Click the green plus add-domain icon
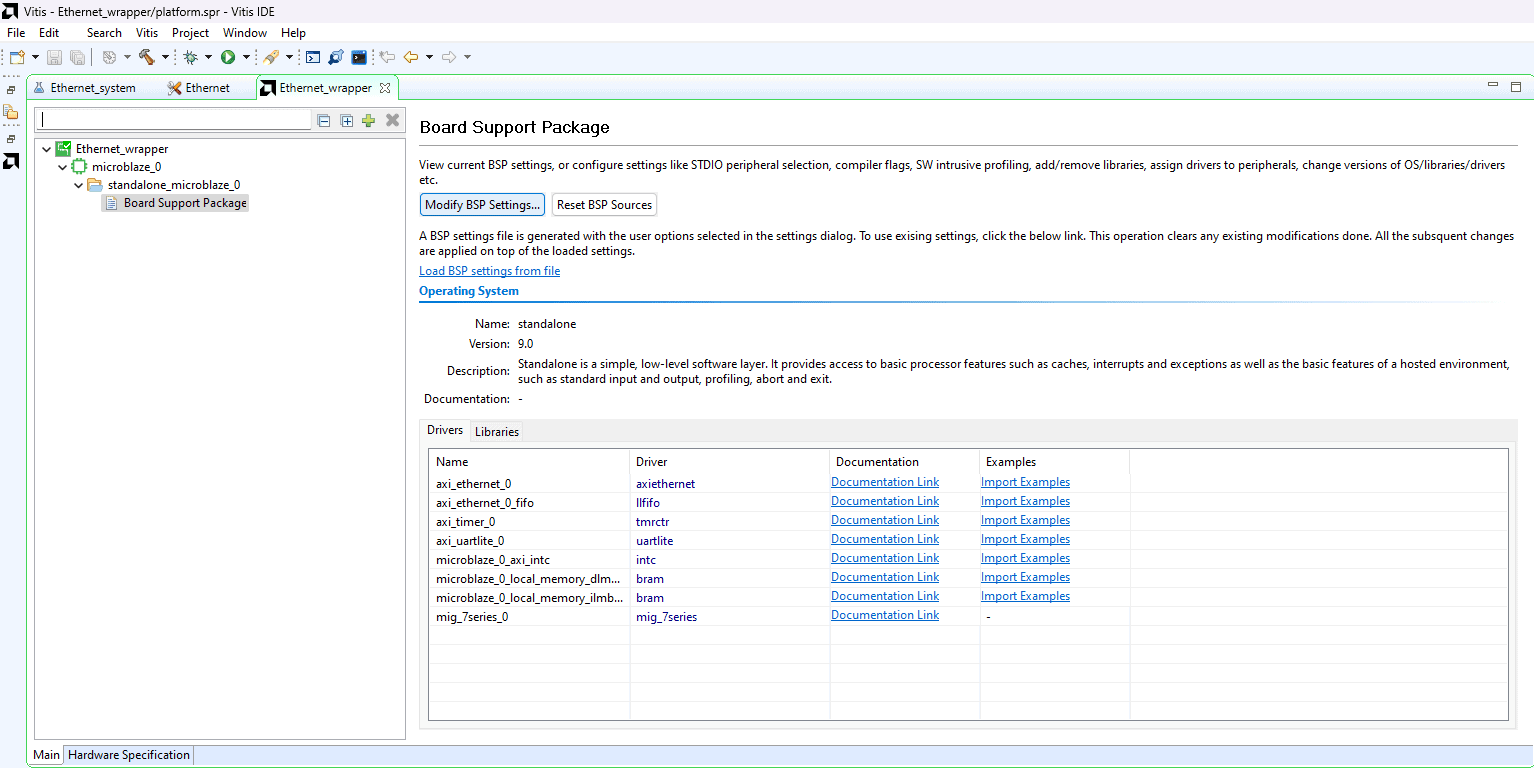The image size is (1534, 768). (x=369, y=120)
